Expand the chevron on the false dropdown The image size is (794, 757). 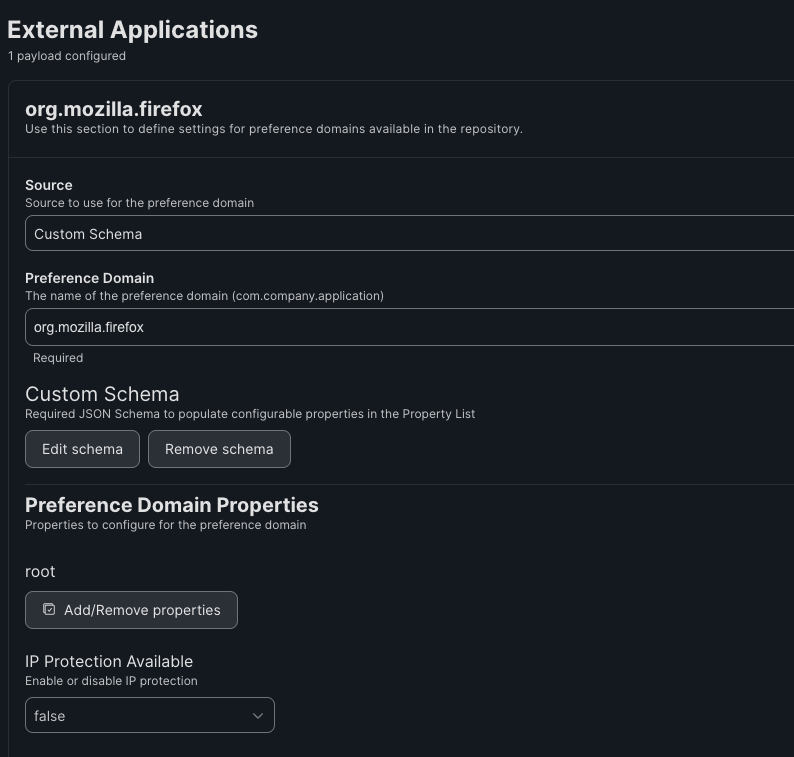point(258,716)
